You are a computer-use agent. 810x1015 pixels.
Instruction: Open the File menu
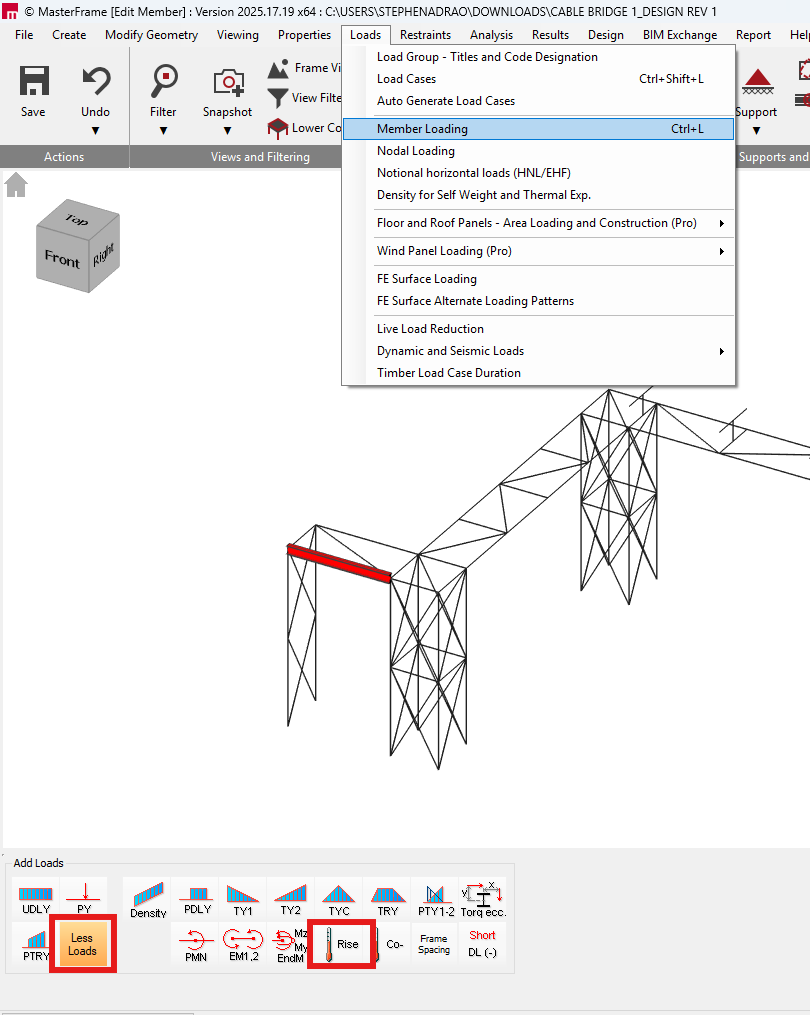[24, 35]
